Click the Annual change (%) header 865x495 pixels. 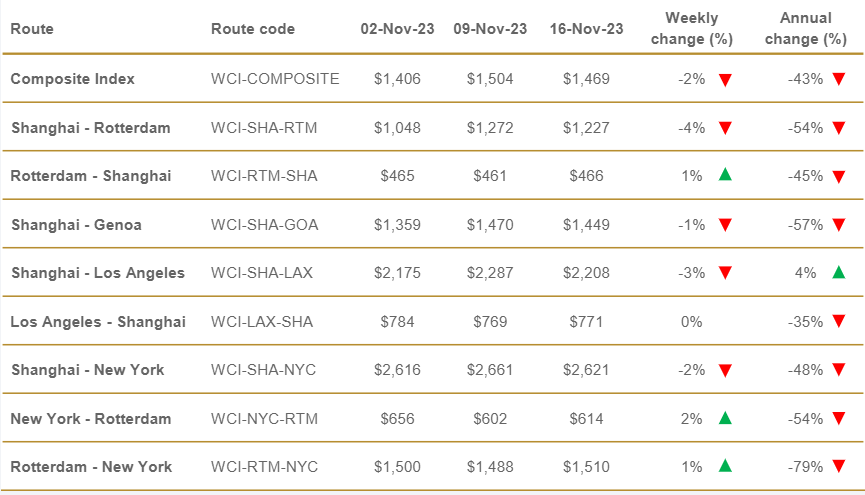(x=804, y=29)
